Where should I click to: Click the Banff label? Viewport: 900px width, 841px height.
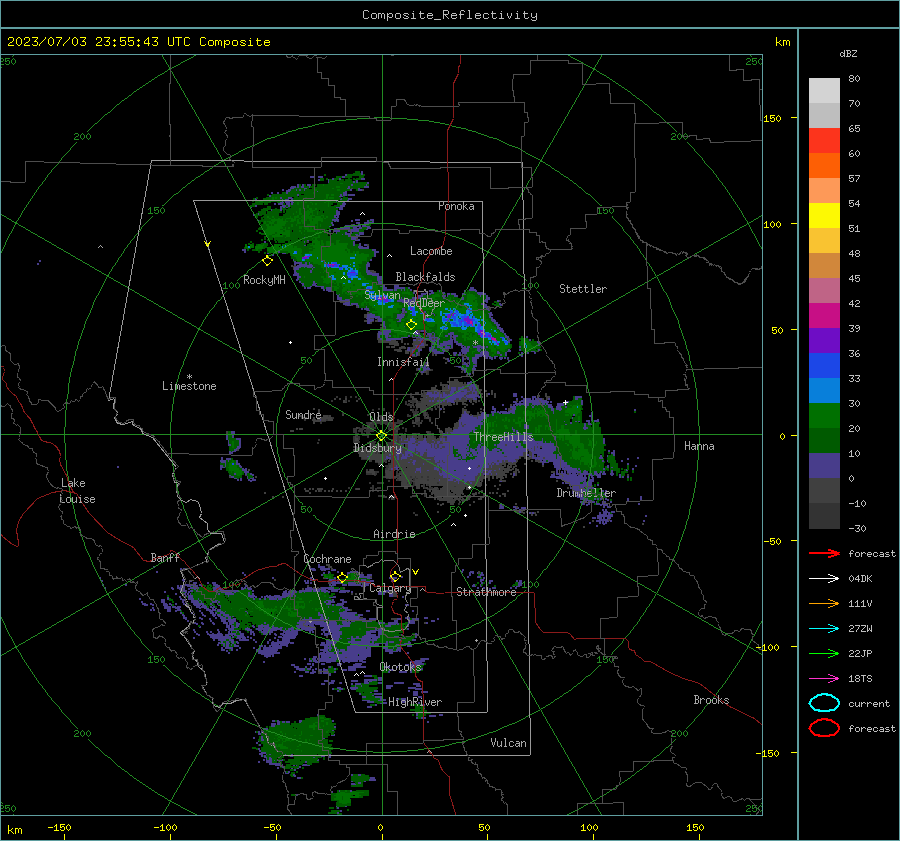tap(165, 557)
